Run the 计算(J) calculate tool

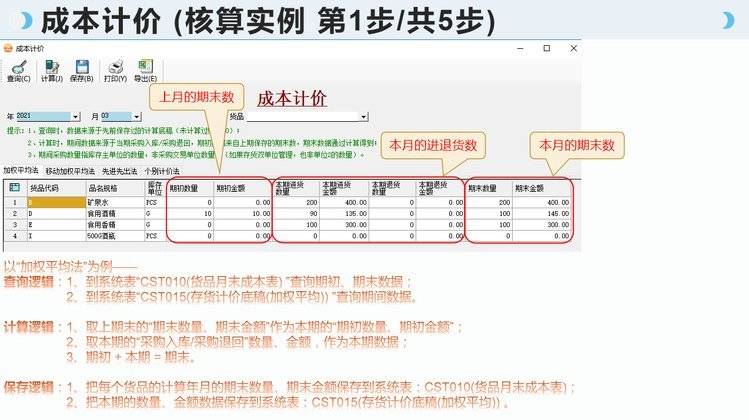51,69
